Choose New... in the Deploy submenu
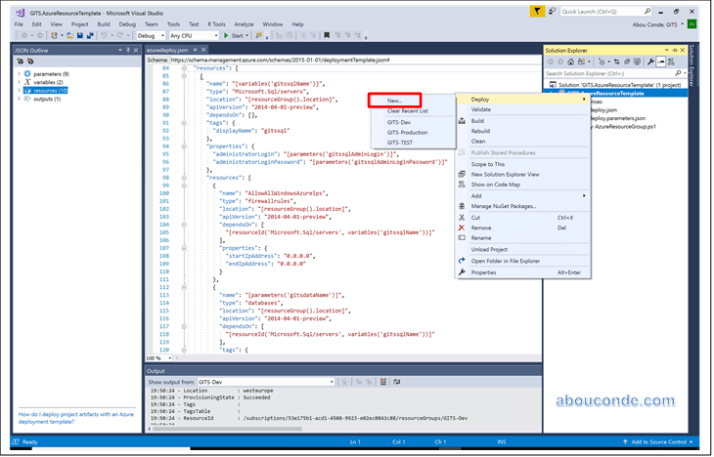Image resolution: width=714 pixels, height=457 pixels. pyautogui.click(x=394, y=100)
